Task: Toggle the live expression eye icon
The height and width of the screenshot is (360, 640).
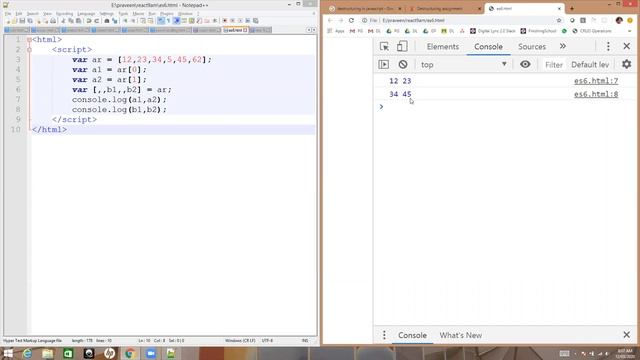Action: pyautogui.click(x=525, y=64)
